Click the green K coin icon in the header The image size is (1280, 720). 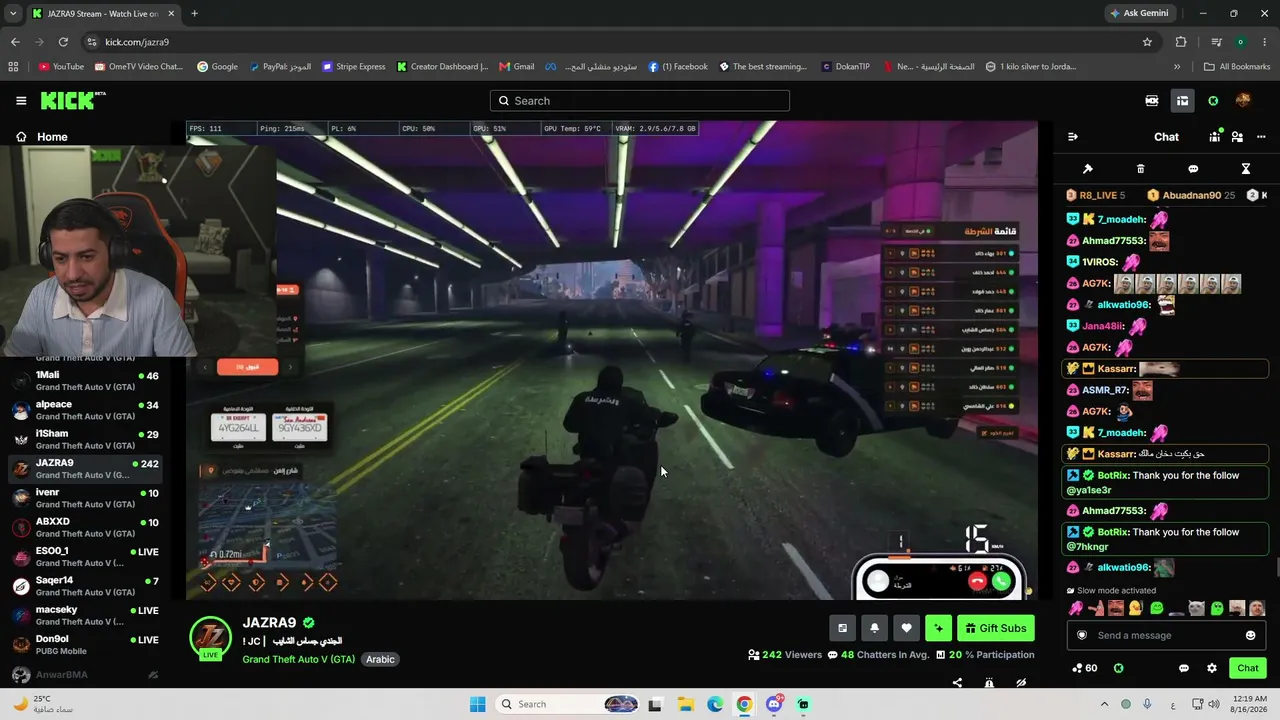click(1213, 101)
